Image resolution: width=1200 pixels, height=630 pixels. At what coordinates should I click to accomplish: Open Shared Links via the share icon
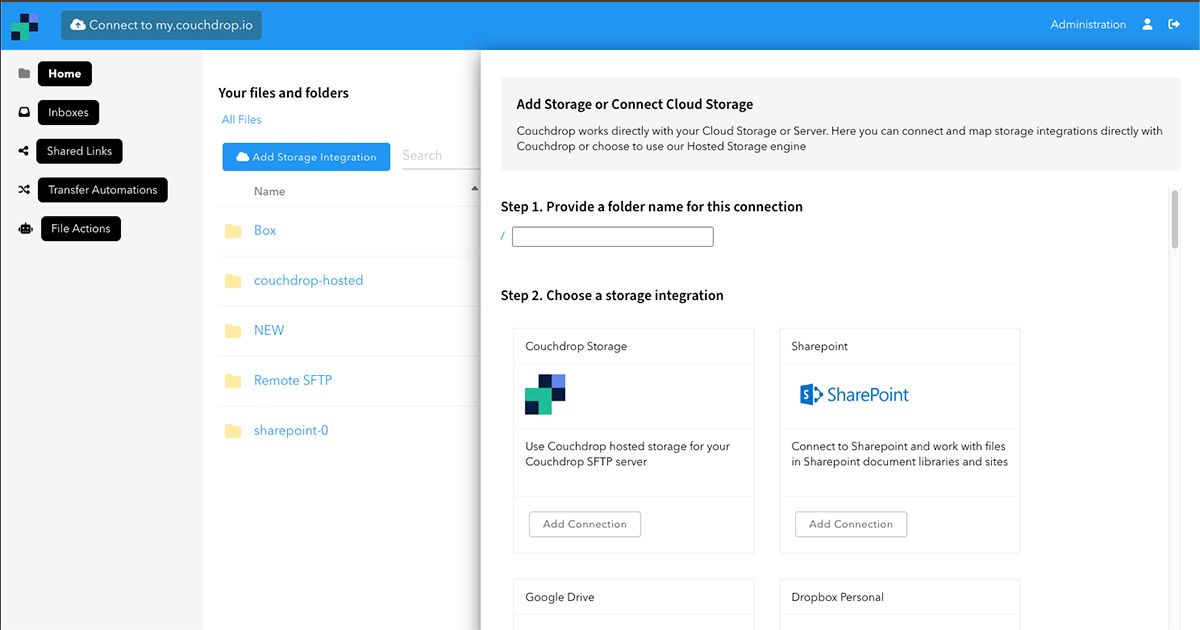[x=24, y=150]
